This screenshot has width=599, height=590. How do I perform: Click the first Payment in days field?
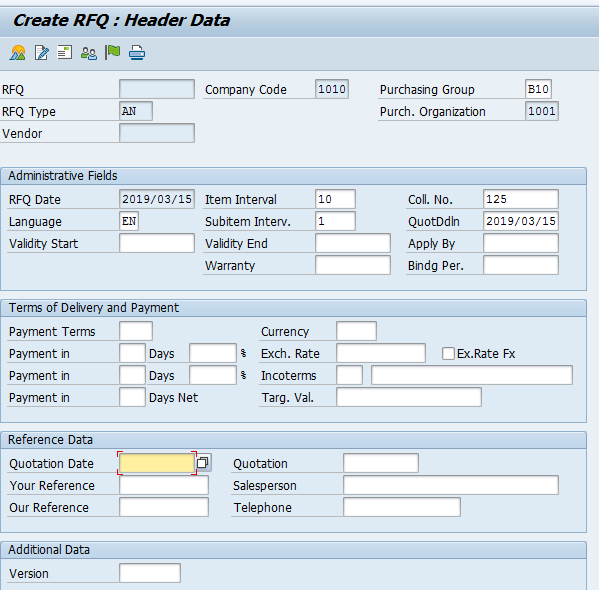tap(132, 353)
